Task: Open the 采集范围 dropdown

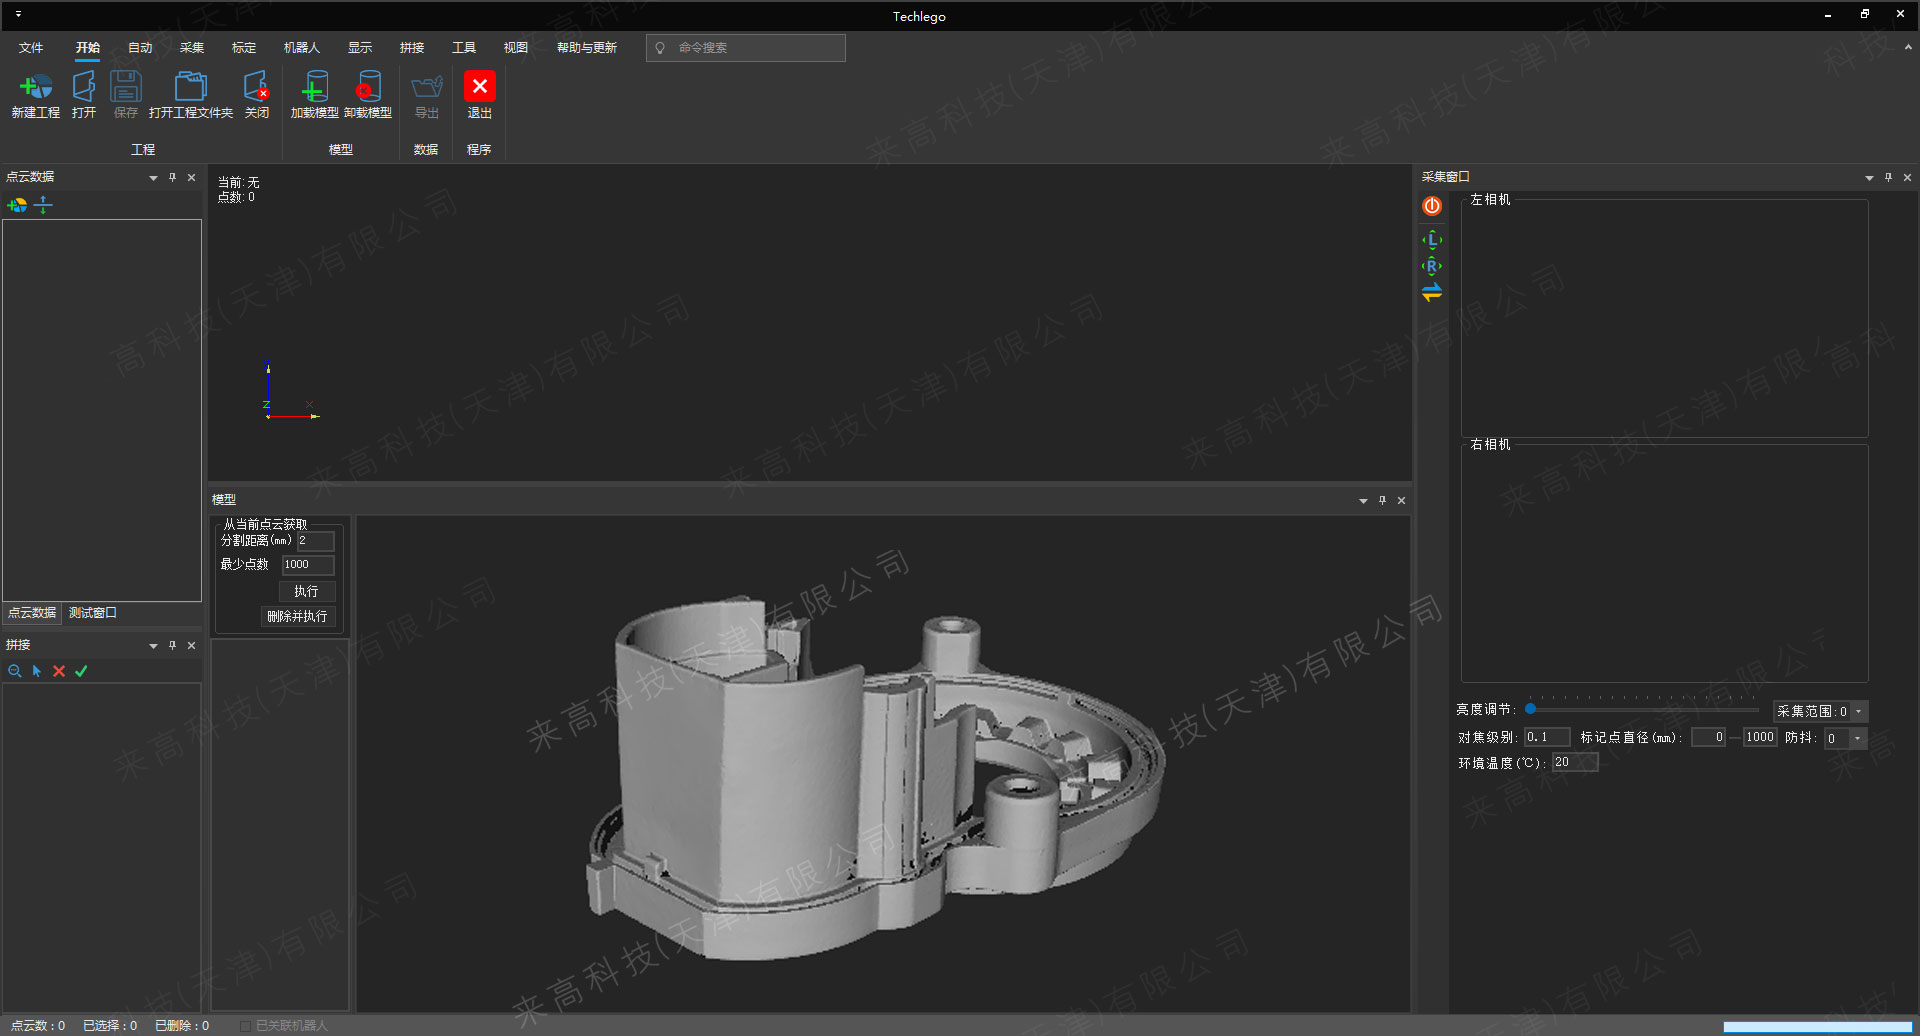Action: tap(1859, 712)
